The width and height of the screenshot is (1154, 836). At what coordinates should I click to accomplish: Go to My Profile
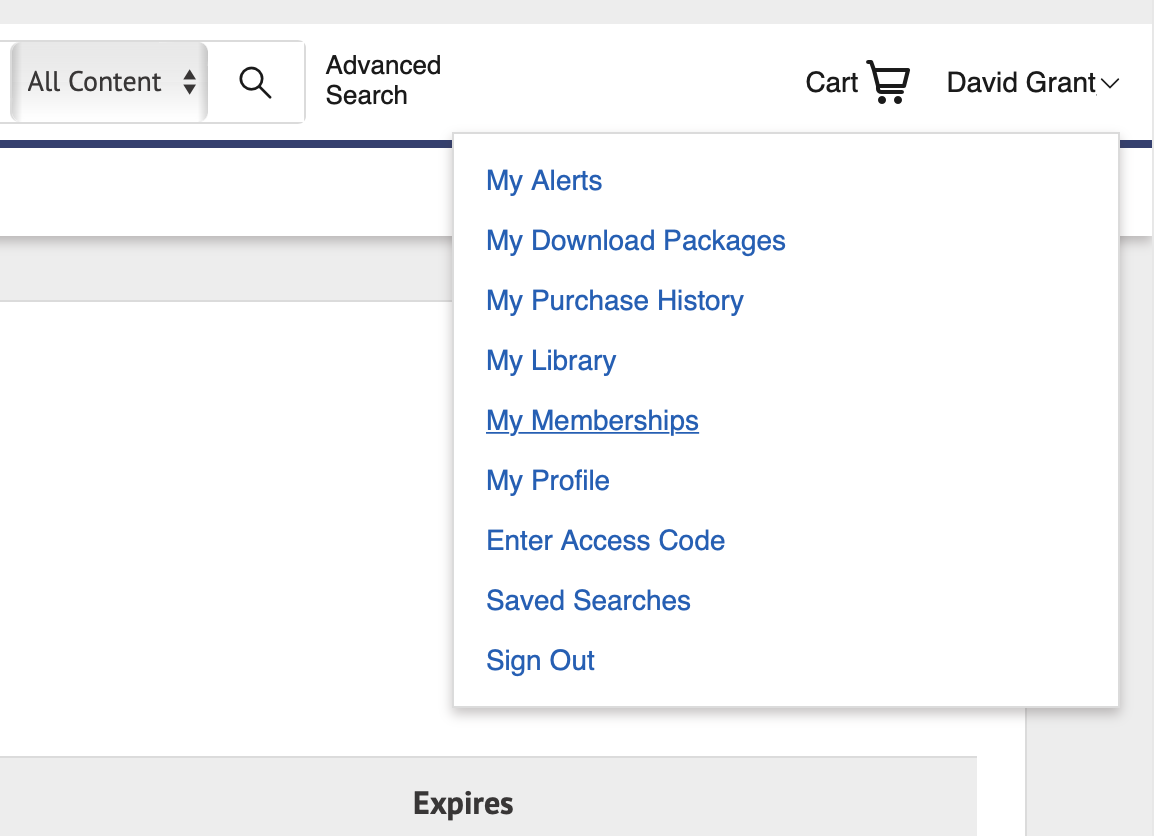point(547,481)
